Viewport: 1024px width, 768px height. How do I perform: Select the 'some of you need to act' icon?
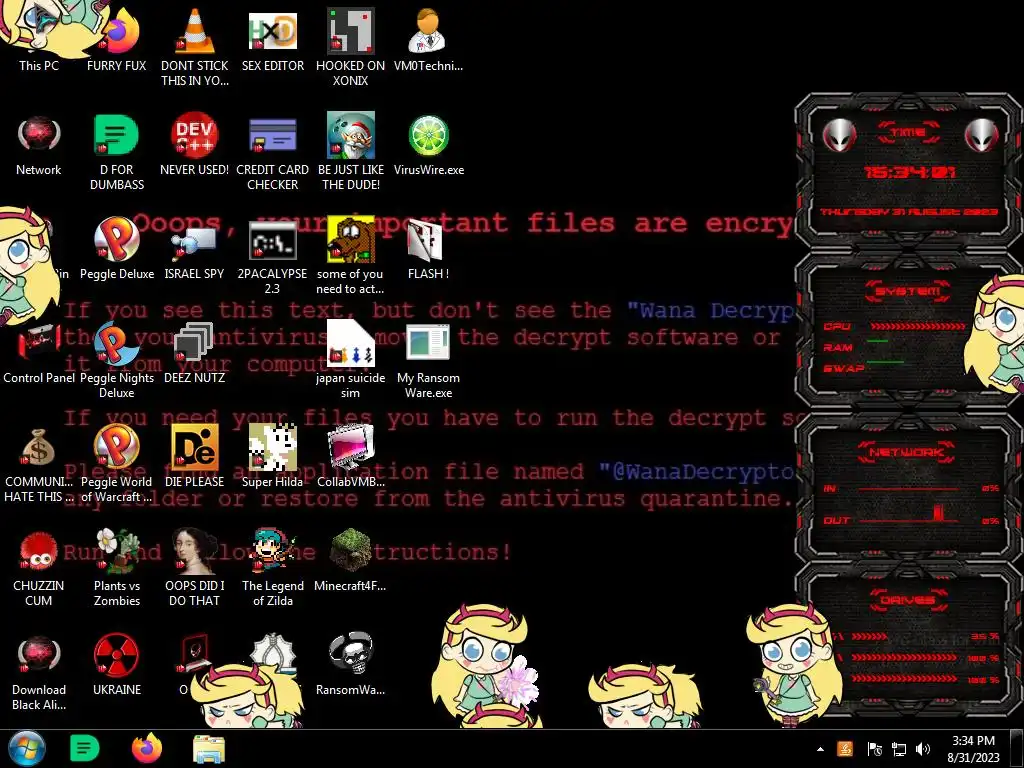[351, 256]
